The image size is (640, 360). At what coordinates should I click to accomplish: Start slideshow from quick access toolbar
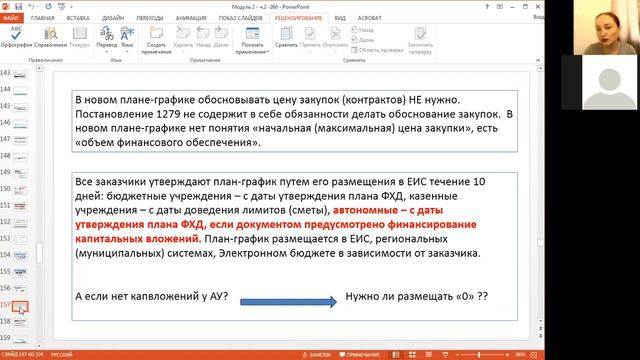pyautogui.click(x=61, y=7)
